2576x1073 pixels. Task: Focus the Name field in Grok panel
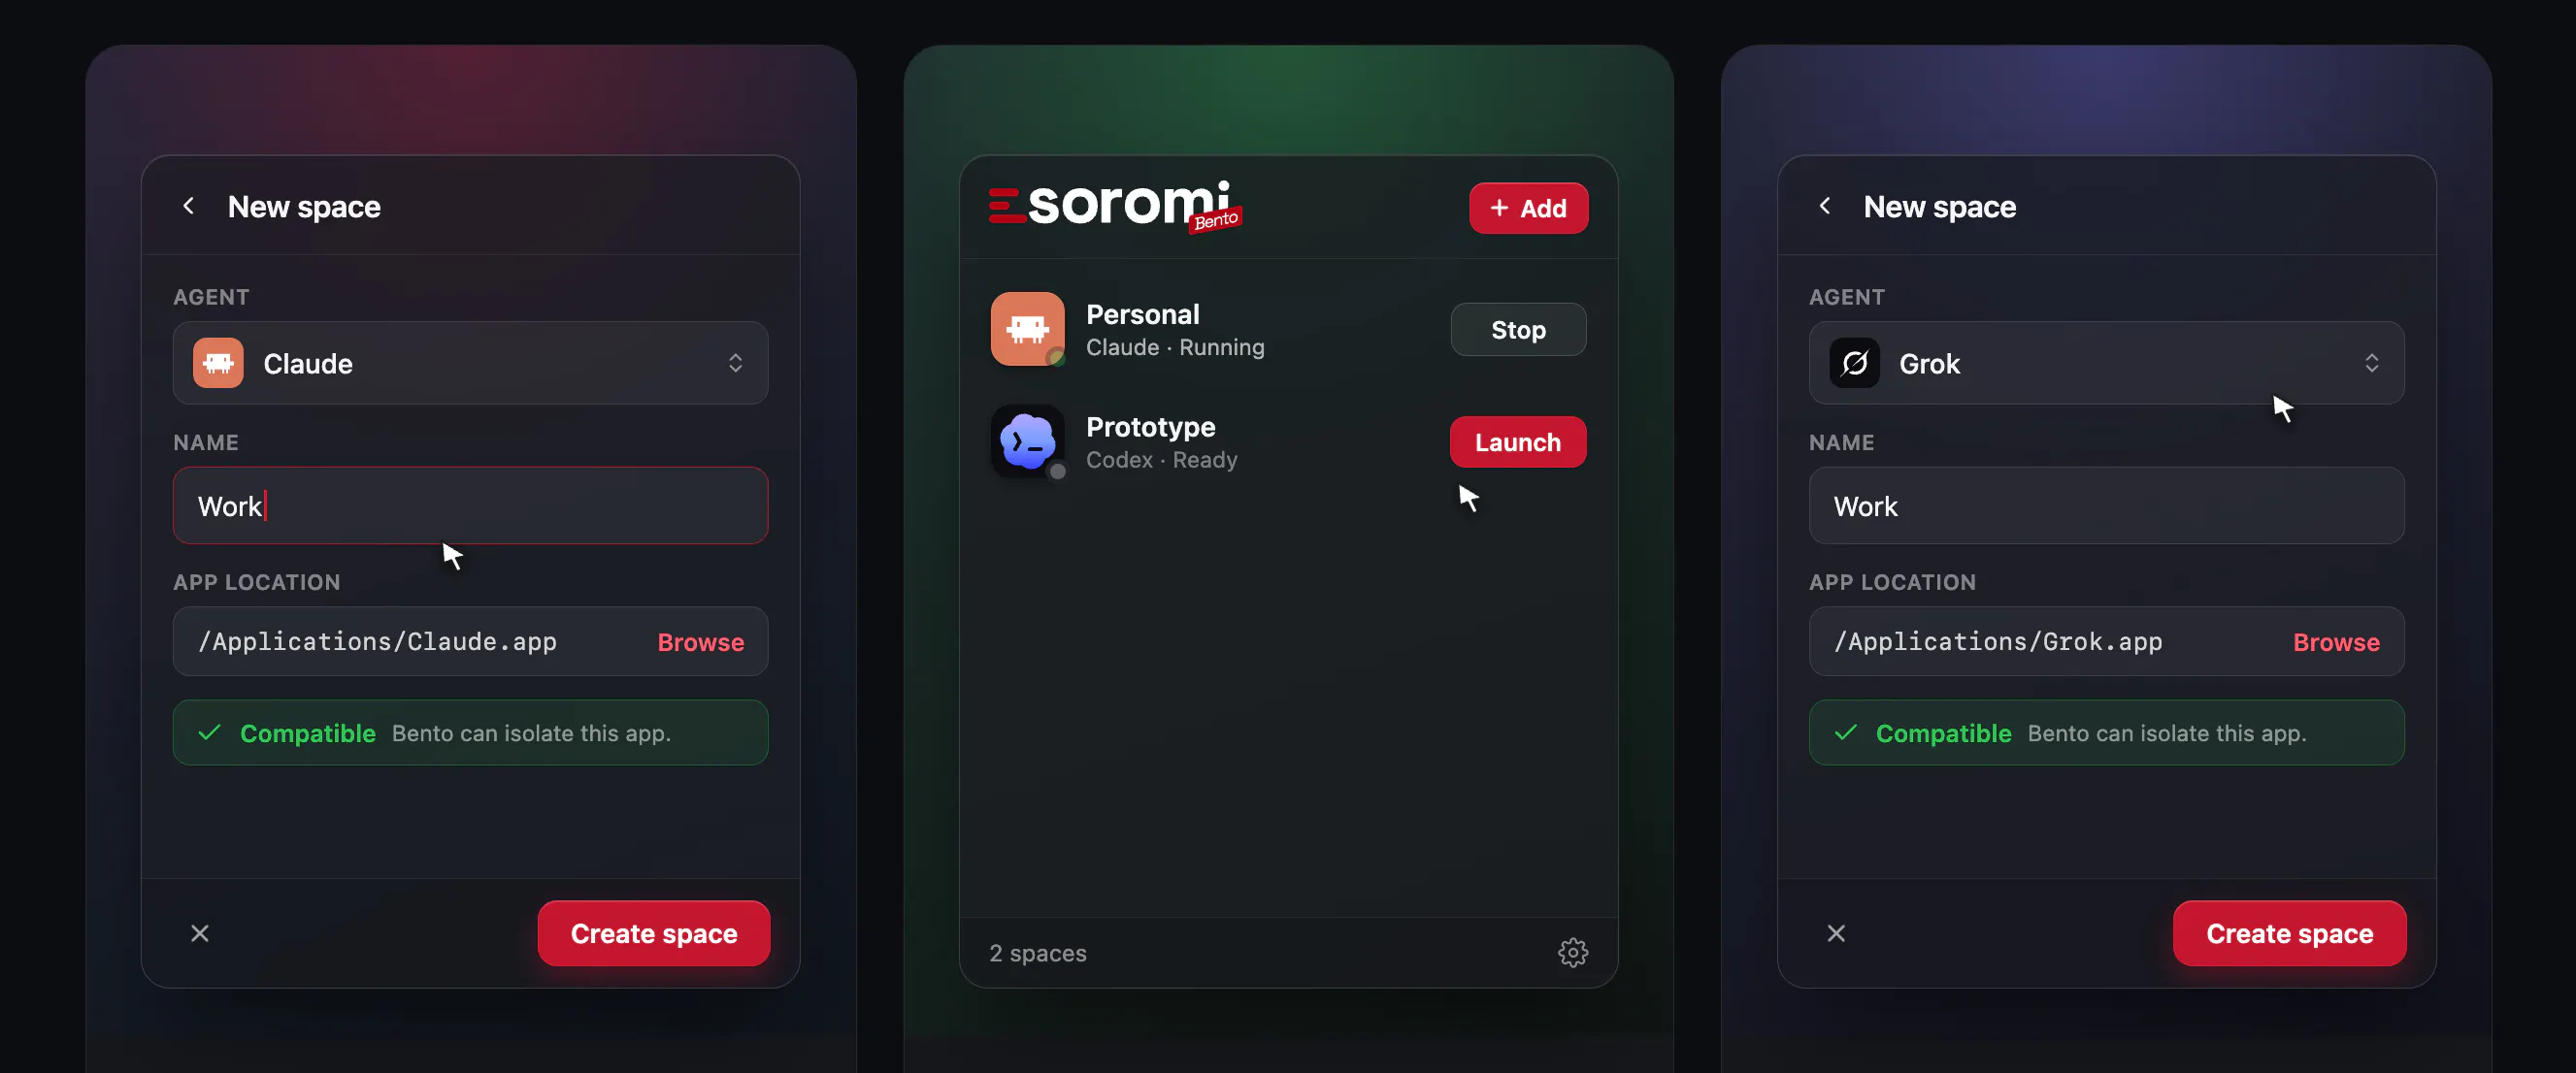point(2106,506)
